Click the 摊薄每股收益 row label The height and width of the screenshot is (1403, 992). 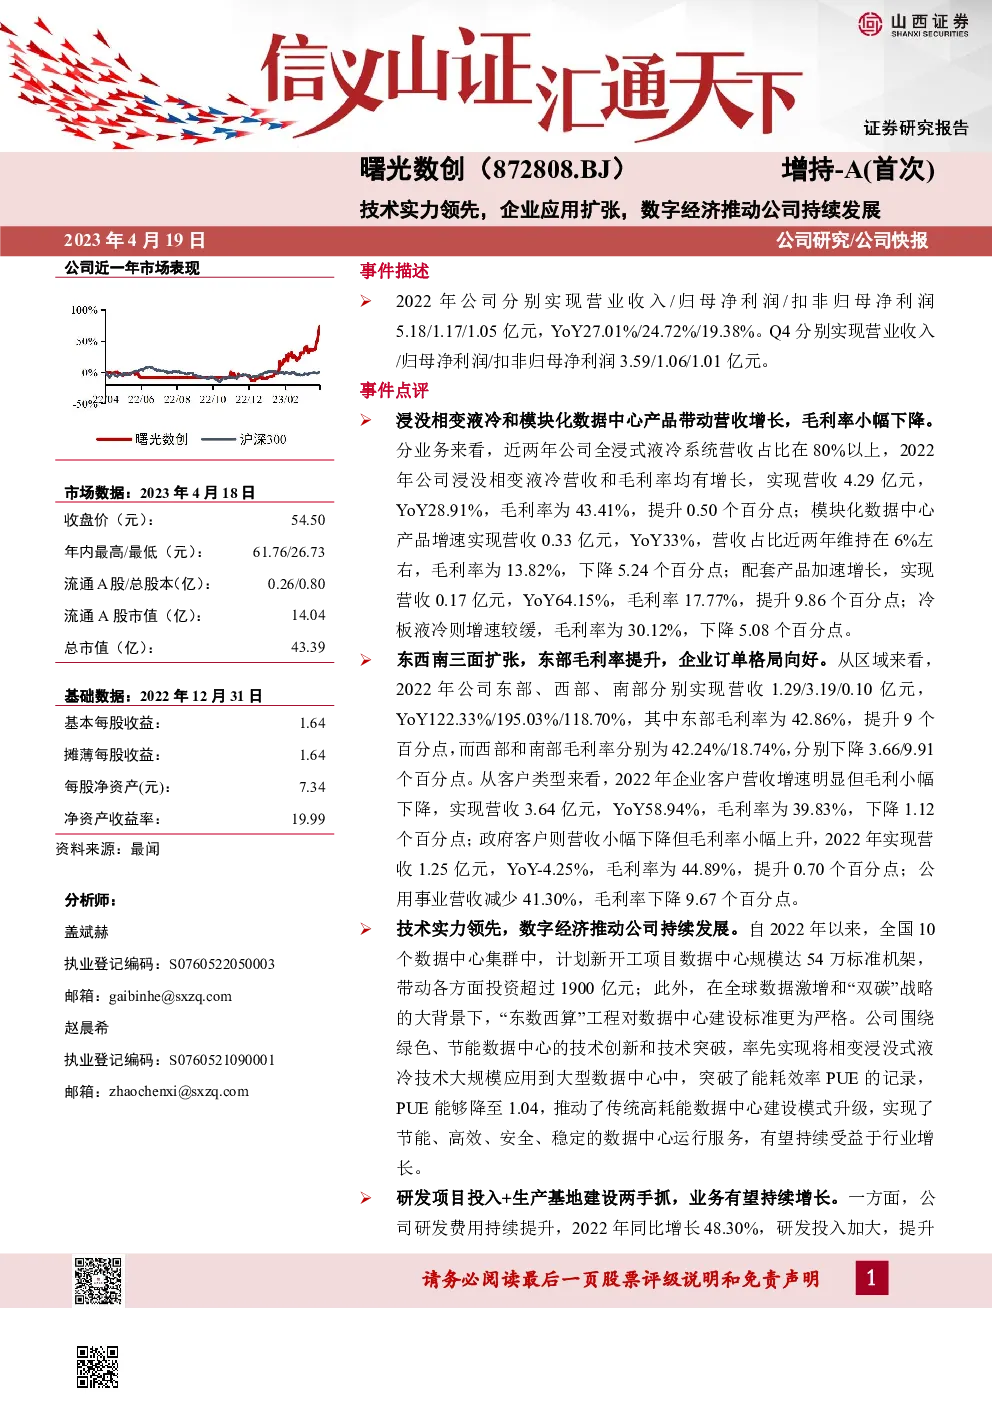[112, 755]
